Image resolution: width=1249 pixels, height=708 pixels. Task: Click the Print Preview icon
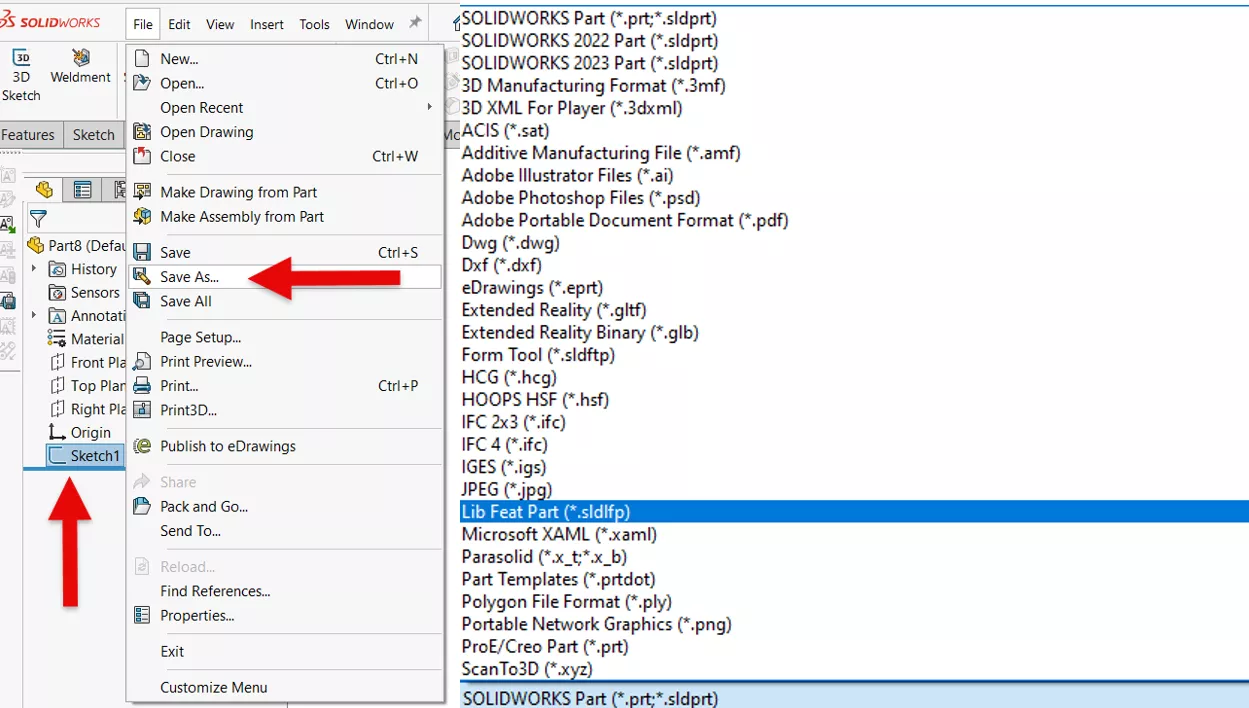142,361
